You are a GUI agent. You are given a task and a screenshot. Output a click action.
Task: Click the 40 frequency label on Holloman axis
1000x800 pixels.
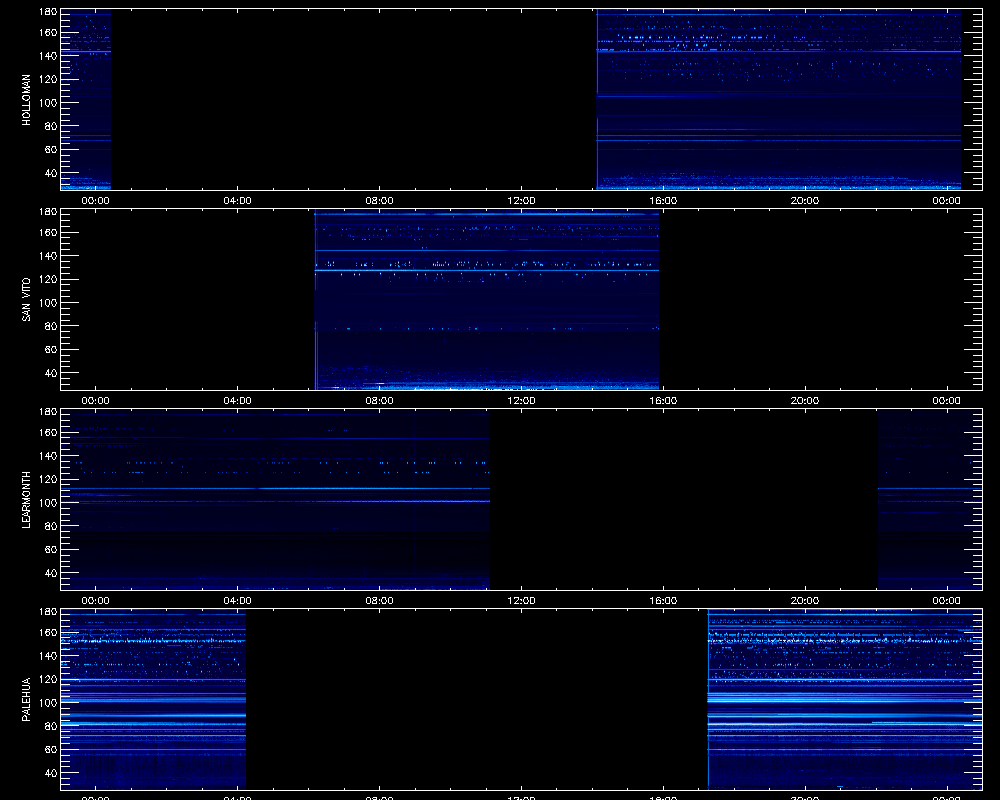pos(51,173)
